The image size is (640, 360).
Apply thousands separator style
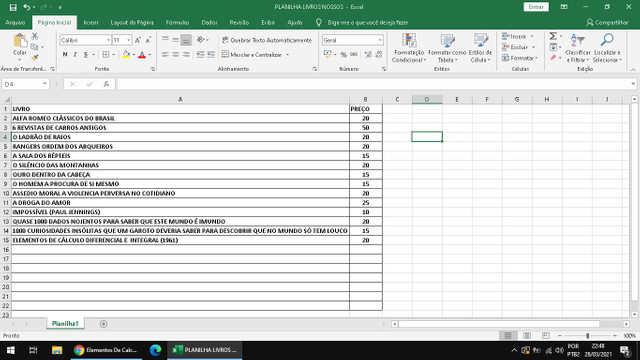tap(353, 54)
